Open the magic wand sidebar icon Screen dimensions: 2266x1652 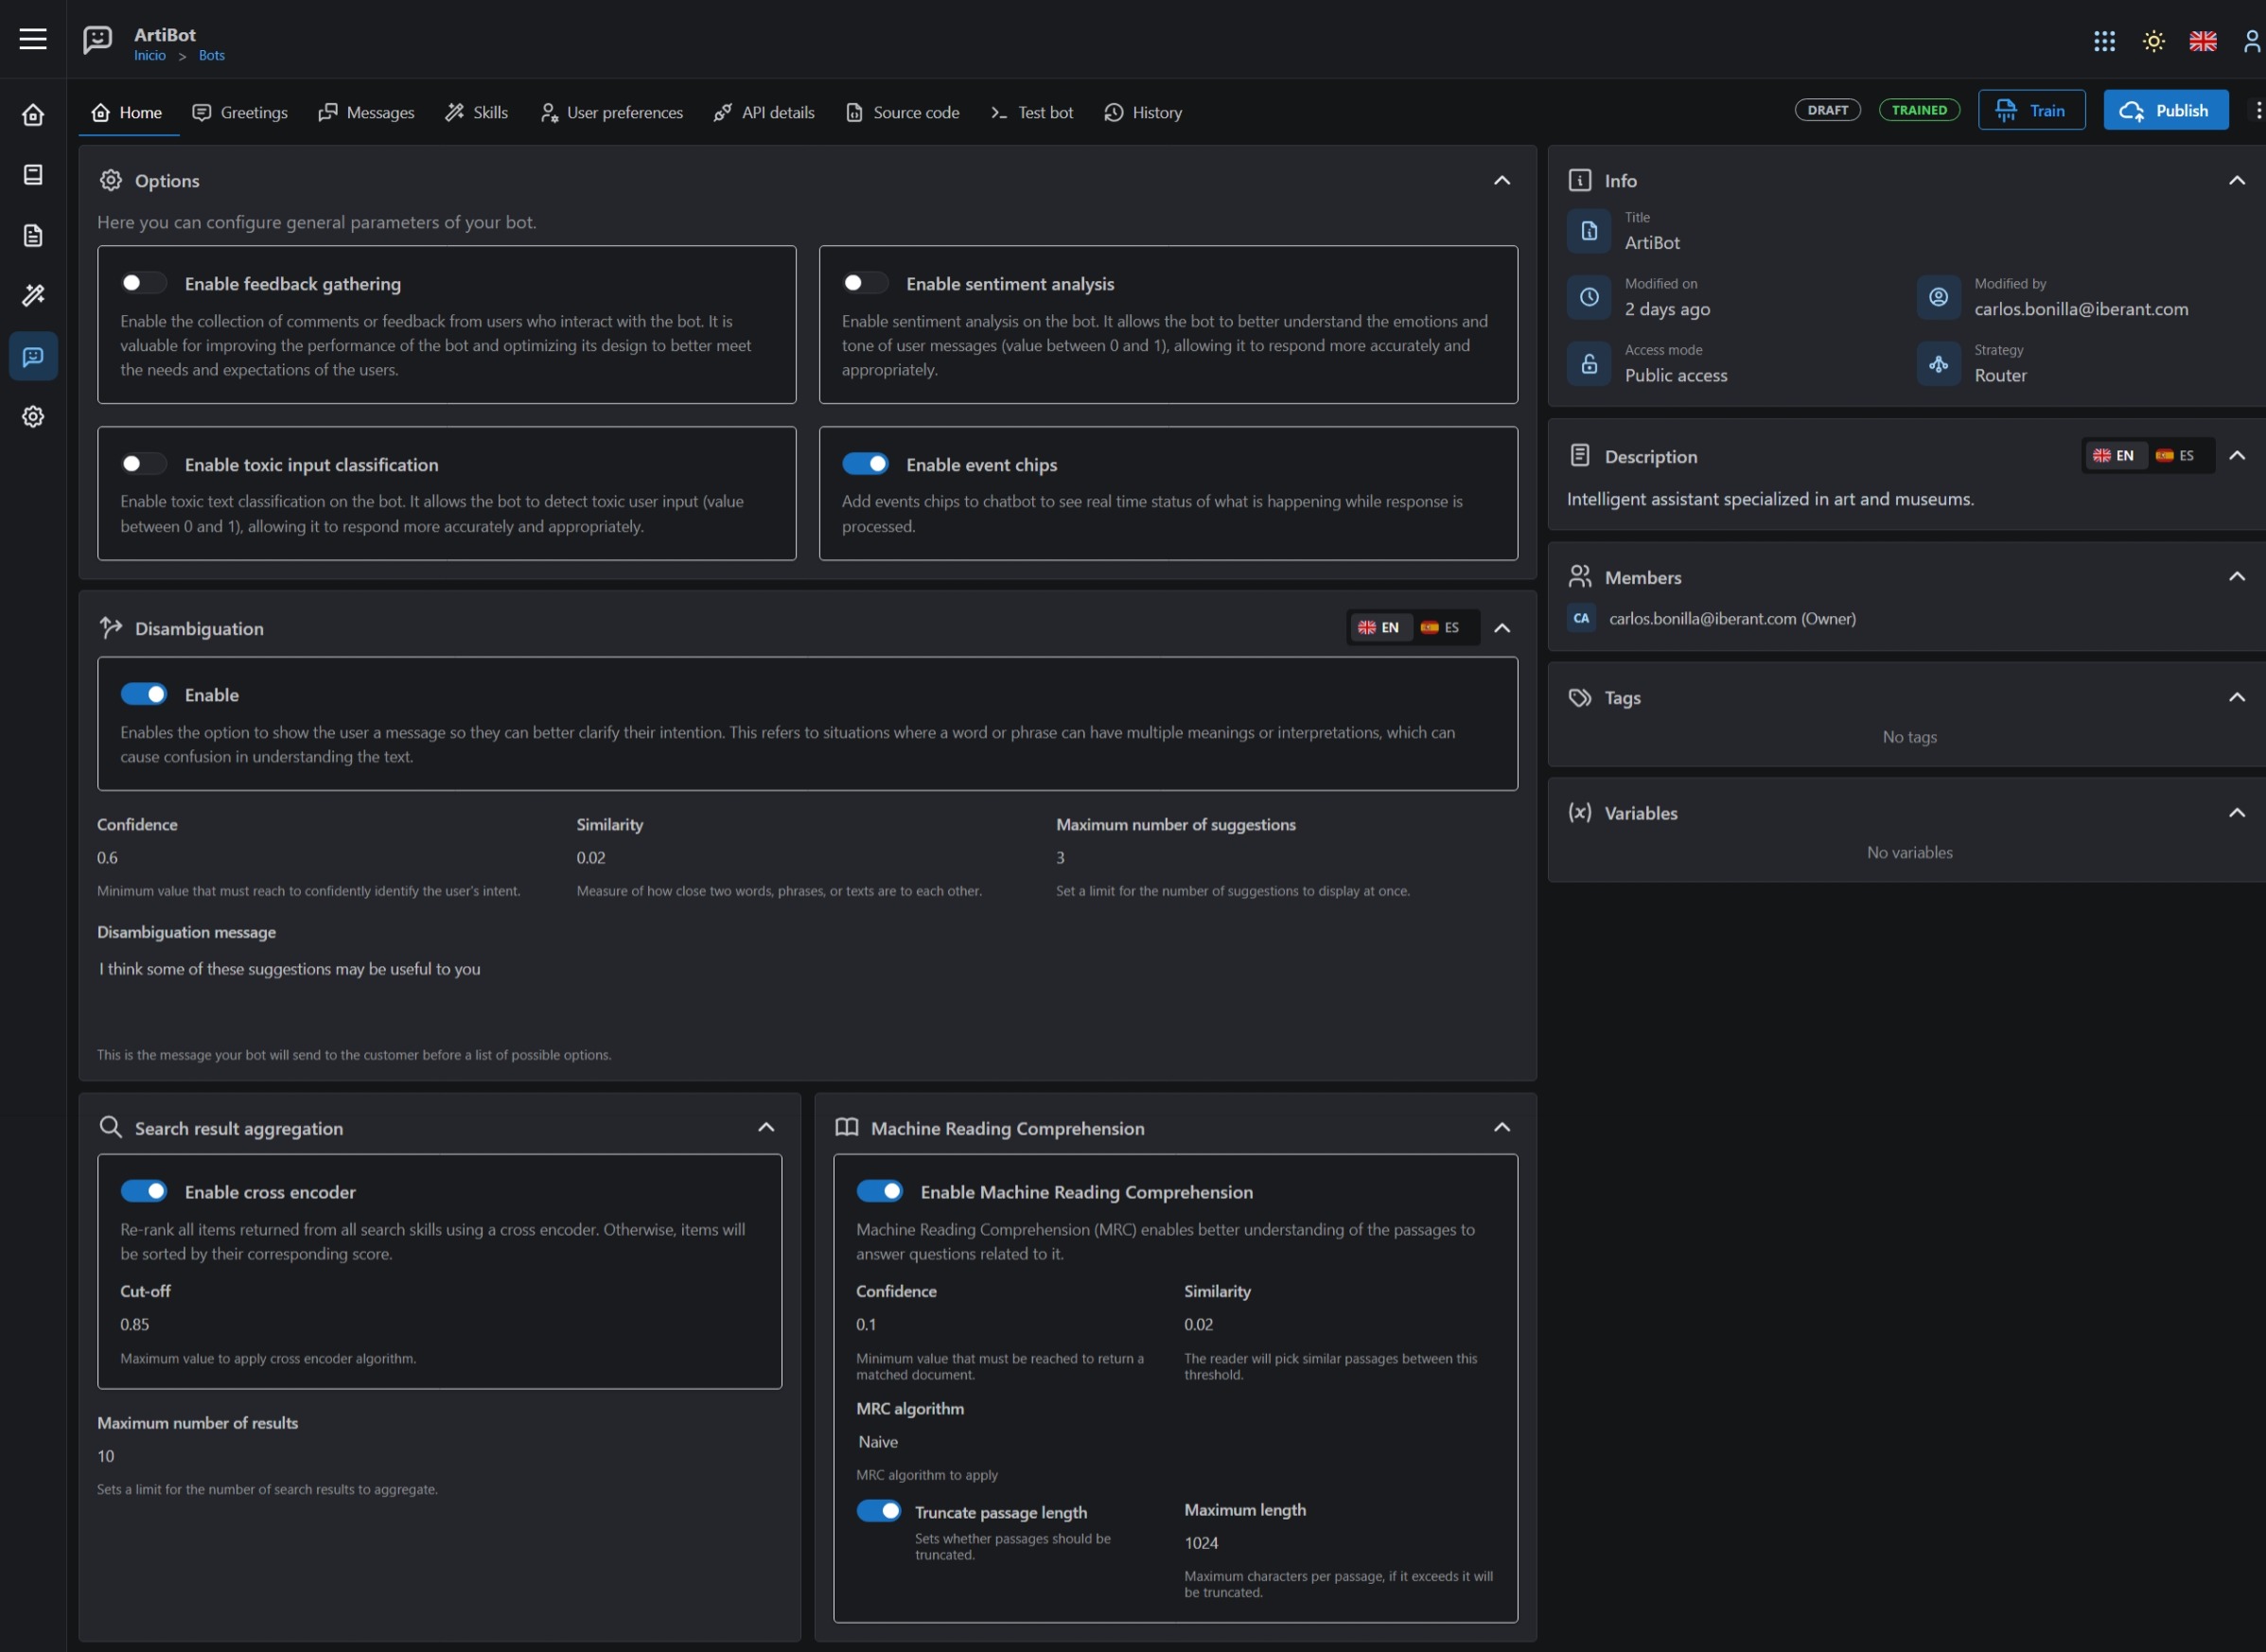(33, 295)
